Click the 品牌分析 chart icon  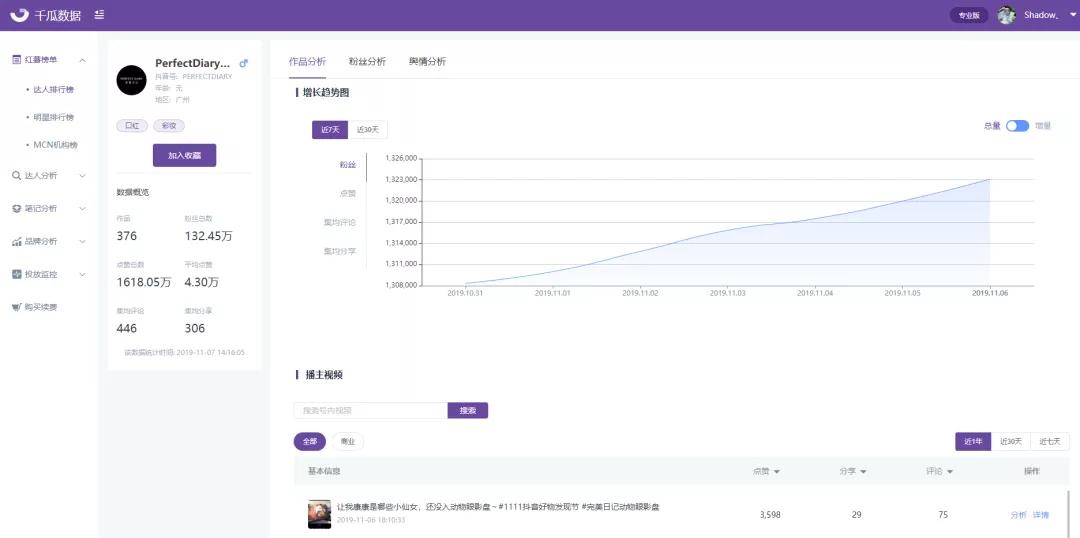coord(17,242)
